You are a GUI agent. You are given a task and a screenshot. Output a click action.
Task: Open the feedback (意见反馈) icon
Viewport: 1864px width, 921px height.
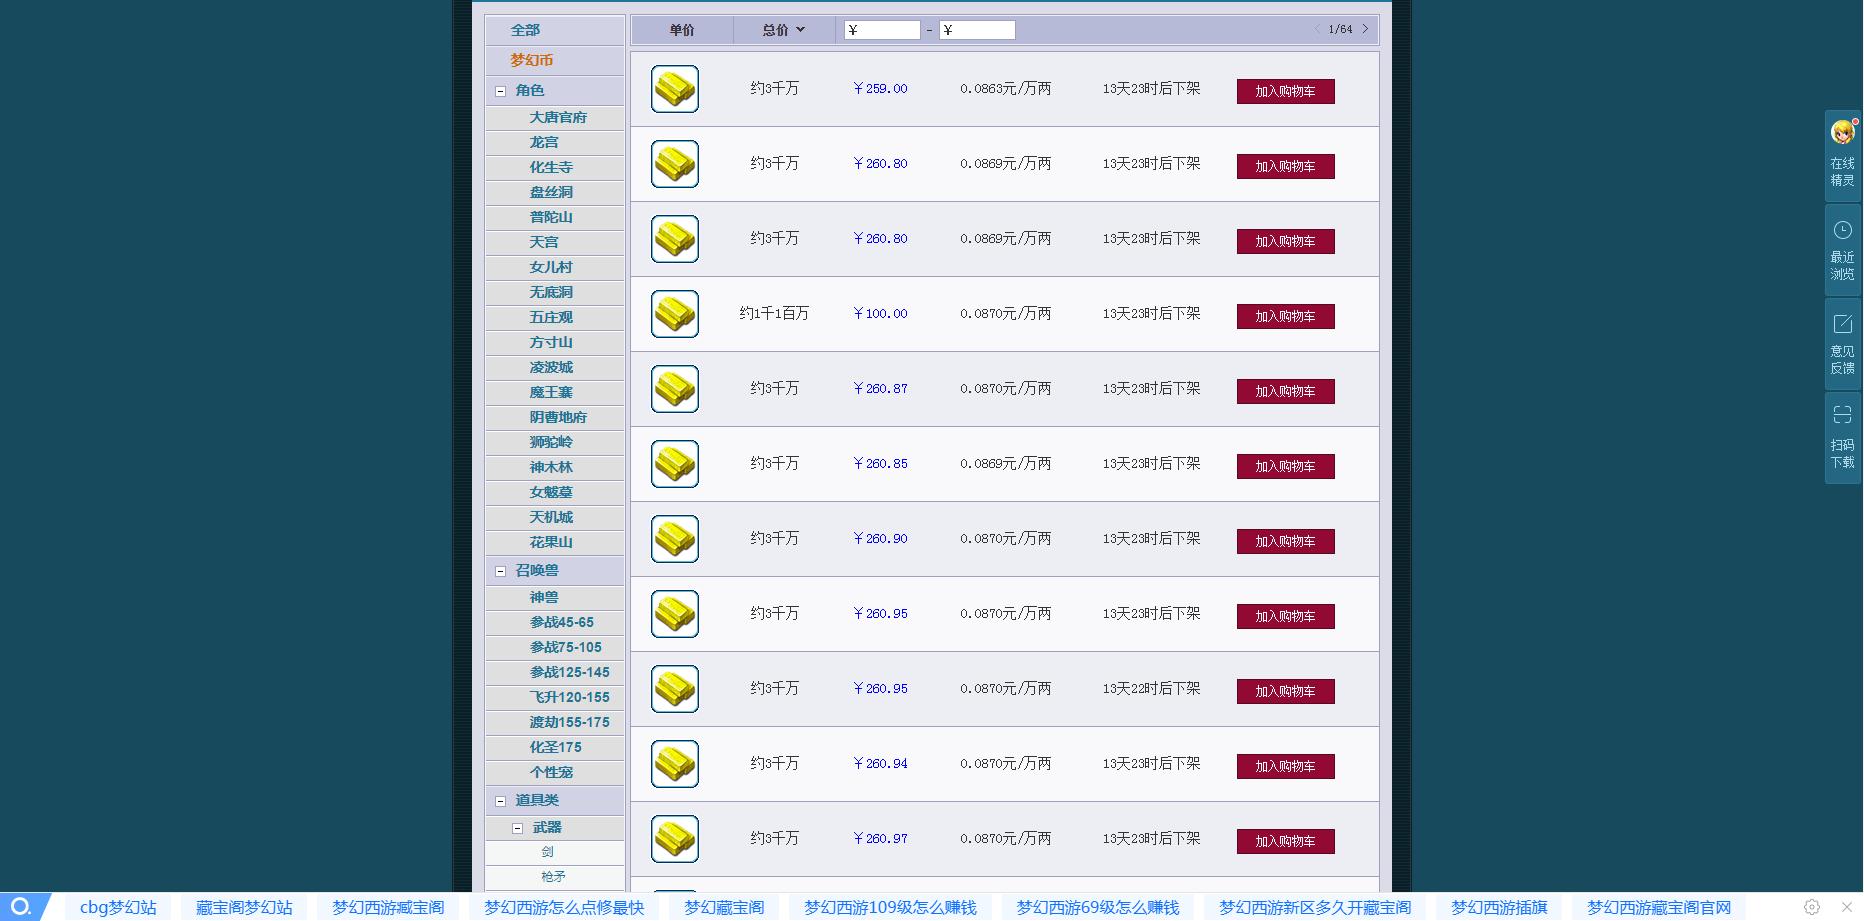pos(1842,324)
